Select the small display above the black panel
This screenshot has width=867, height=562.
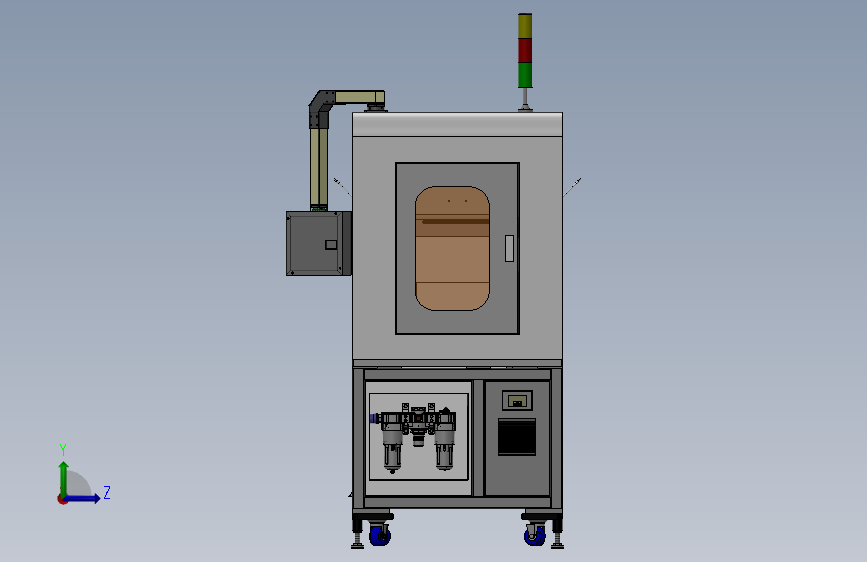517,400
